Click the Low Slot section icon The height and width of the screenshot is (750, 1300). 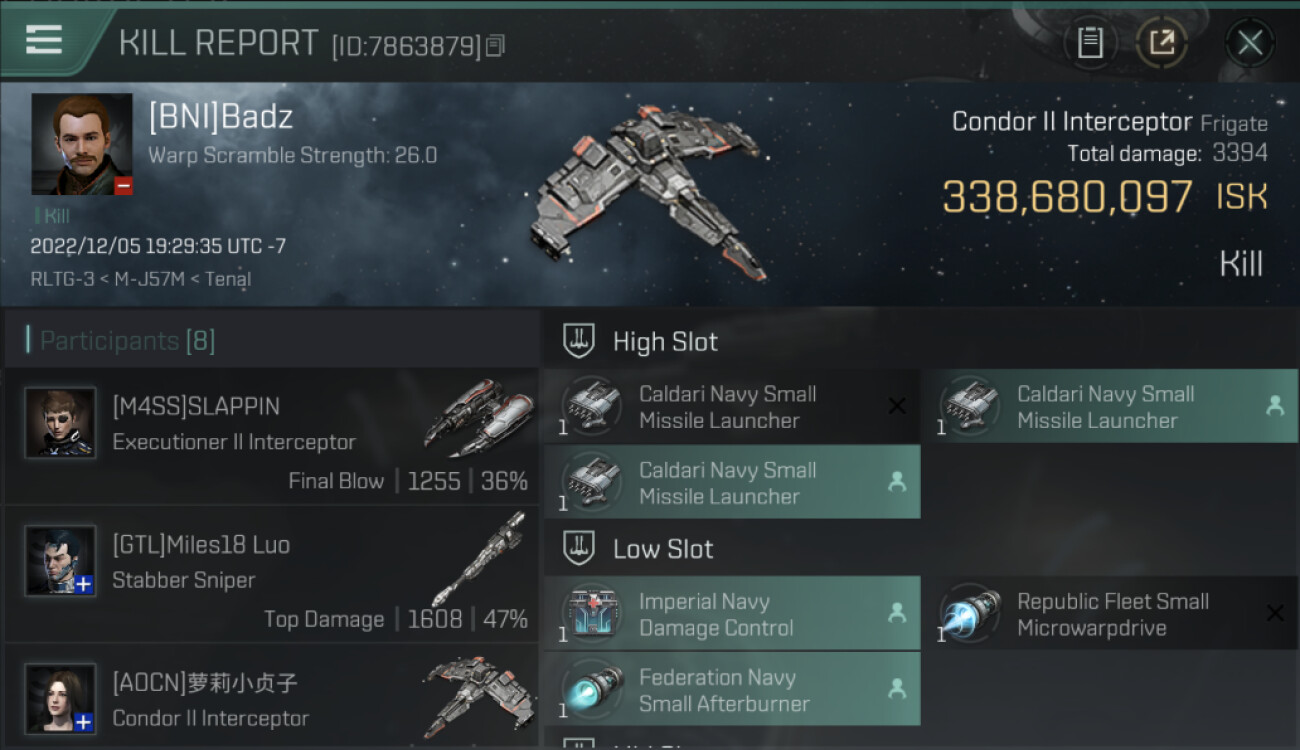pos(579,548)
